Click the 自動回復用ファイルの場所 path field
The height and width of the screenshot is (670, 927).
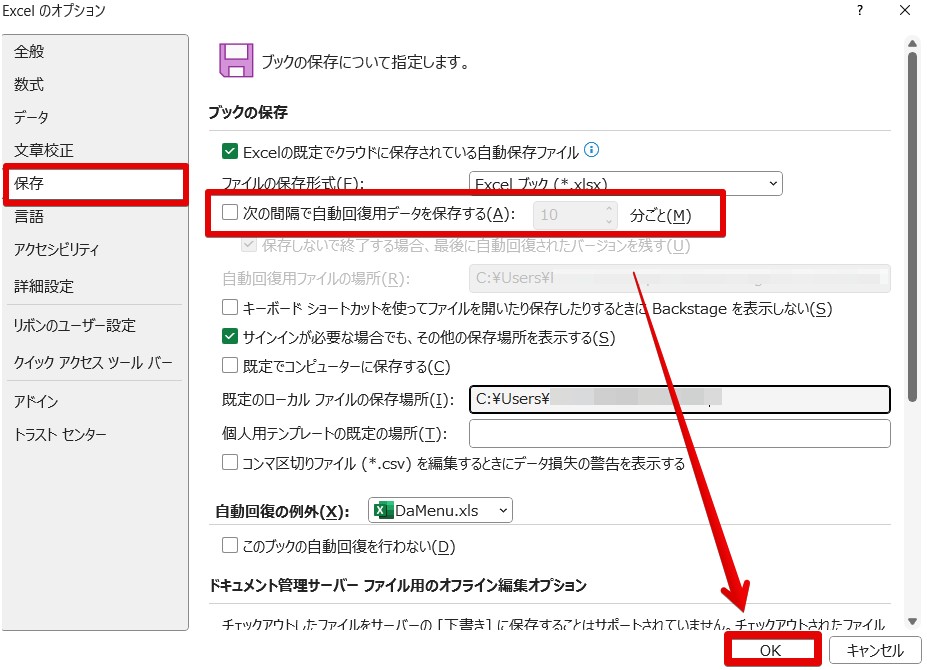click(680, 278)
